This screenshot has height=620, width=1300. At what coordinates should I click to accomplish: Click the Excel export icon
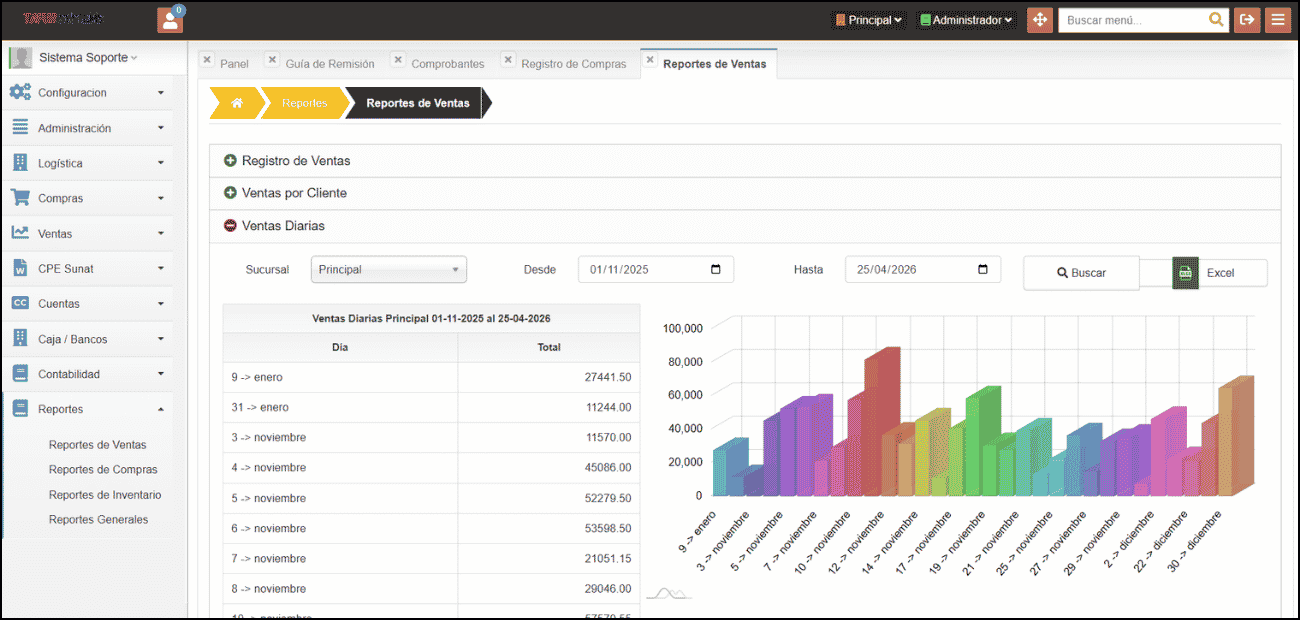tap(1185, 272)
